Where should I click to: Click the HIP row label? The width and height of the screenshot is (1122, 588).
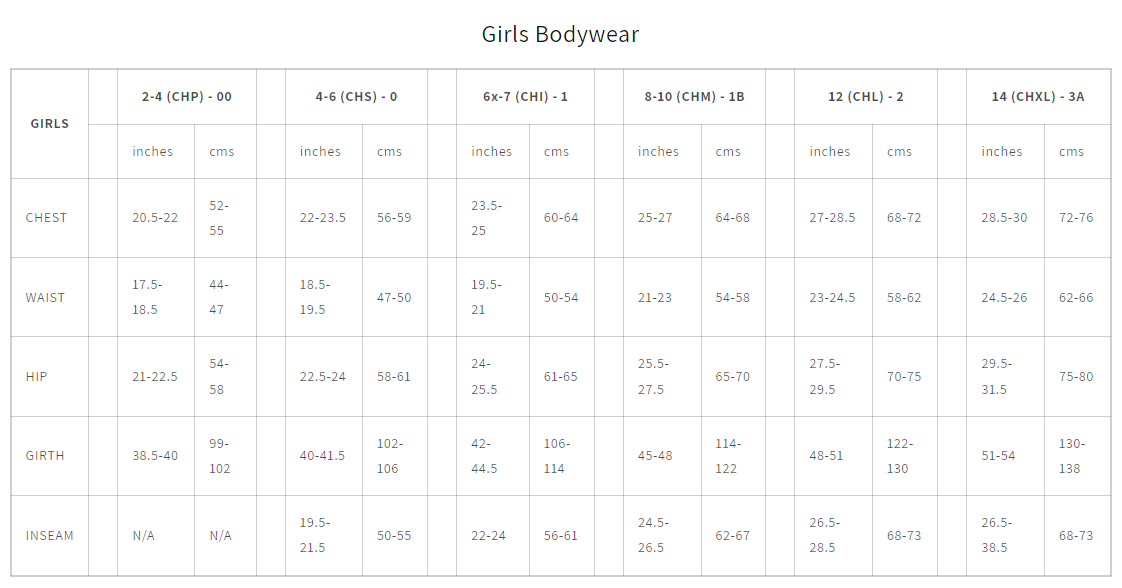[37, 377]
